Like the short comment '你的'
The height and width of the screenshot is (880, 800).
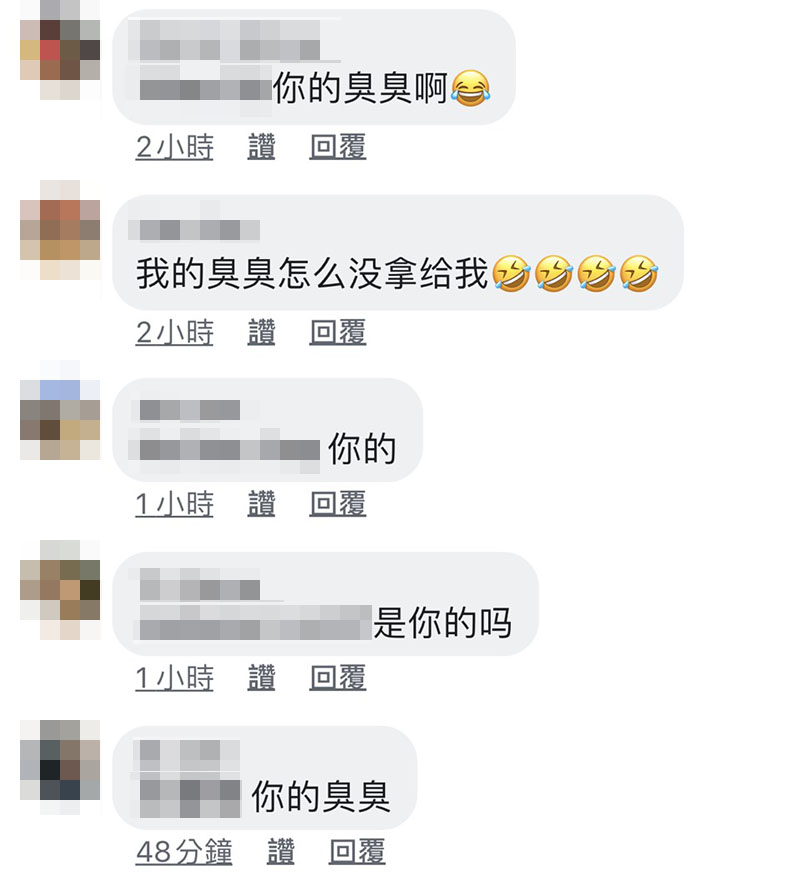click(261, 503)
